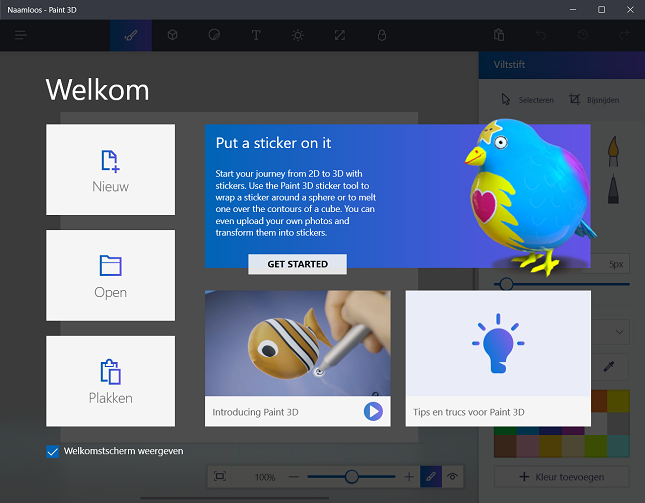Open the History icon
Viewport: 645px width, 503px height.
tap(582, 35)
